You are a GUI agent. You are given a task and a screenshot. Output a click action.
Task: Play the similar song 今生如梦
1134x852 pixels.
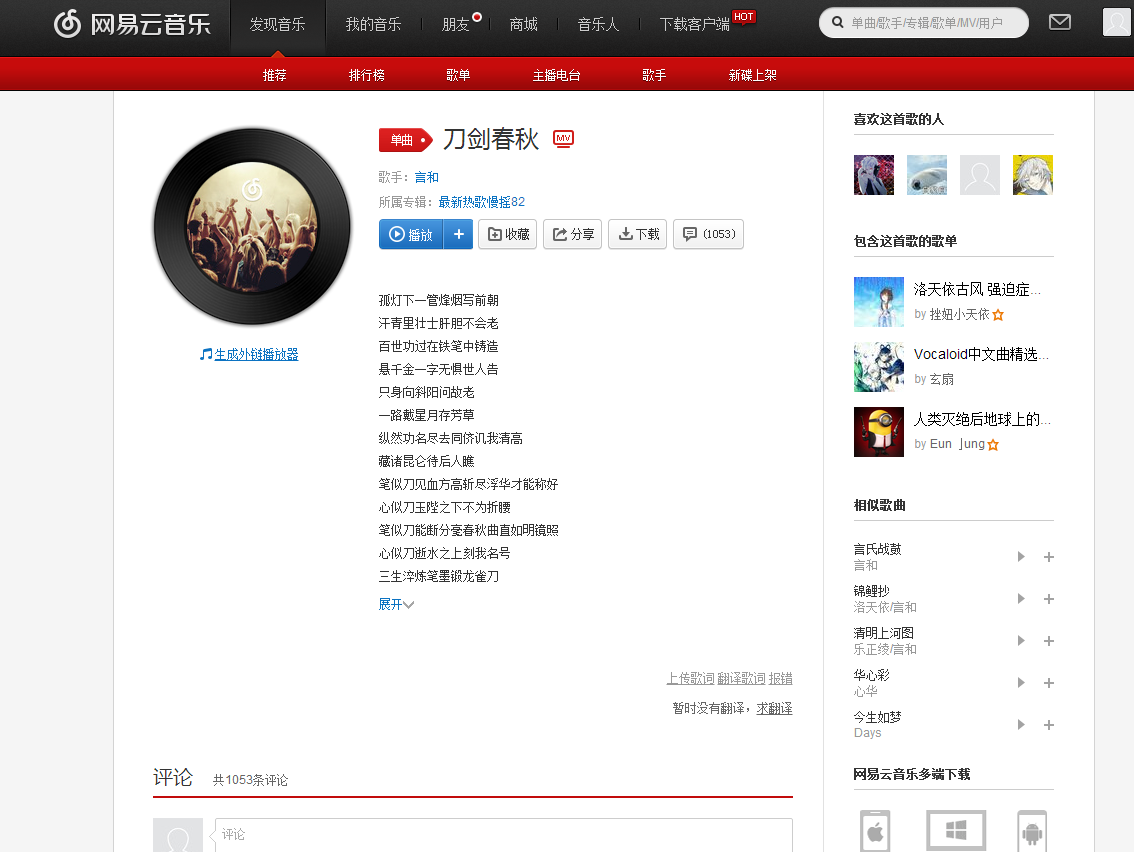pyautogui.click(x=1021, y=725)
